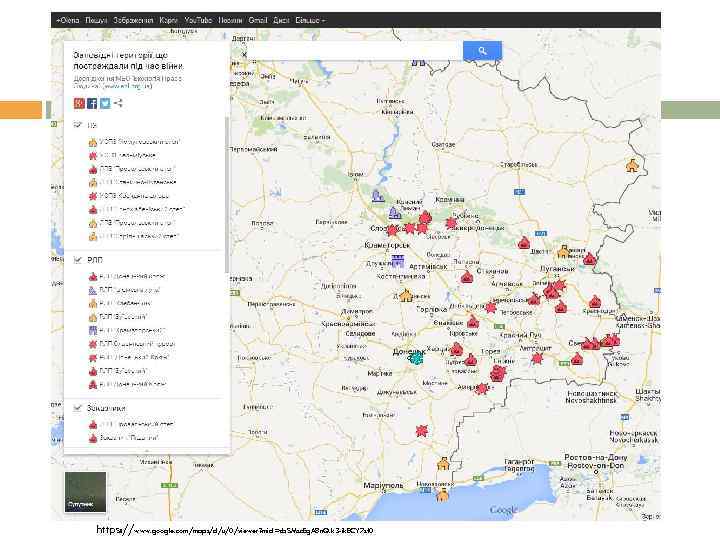Click the orange marker near the northeastern border
The height and width of the screenshot is (540, 720).
click(x=632, y=165)
